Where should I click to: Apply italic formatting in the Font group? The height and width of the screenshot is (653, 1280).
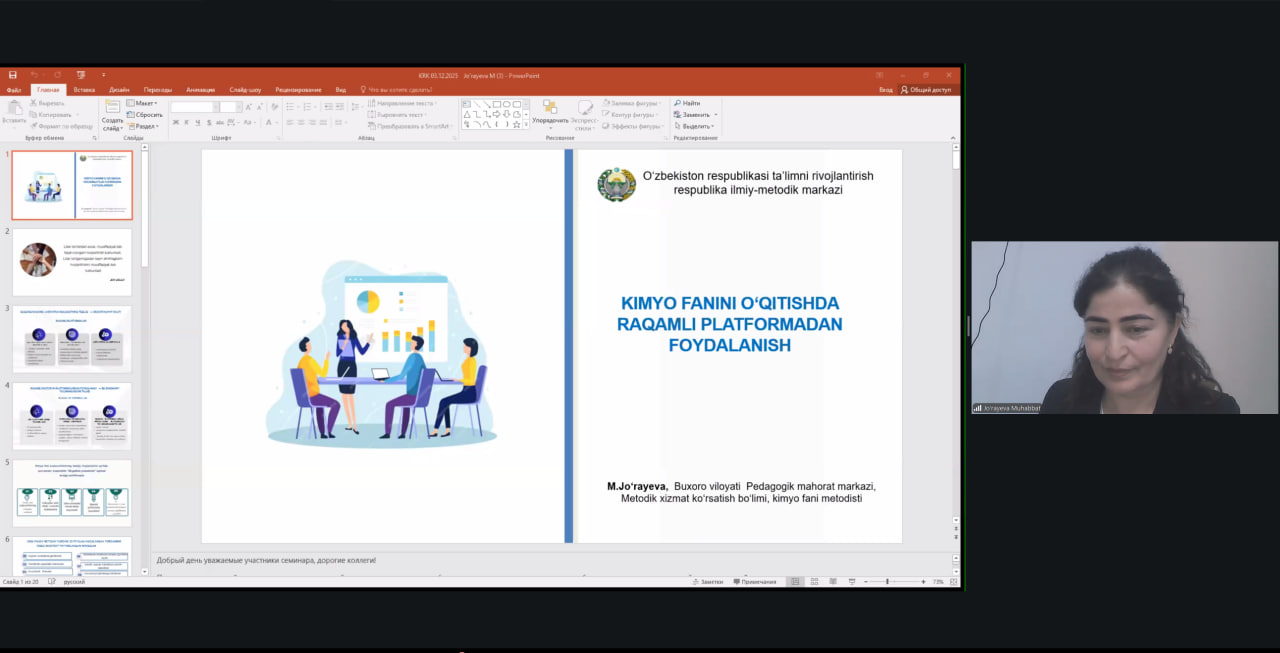point(186,123)
